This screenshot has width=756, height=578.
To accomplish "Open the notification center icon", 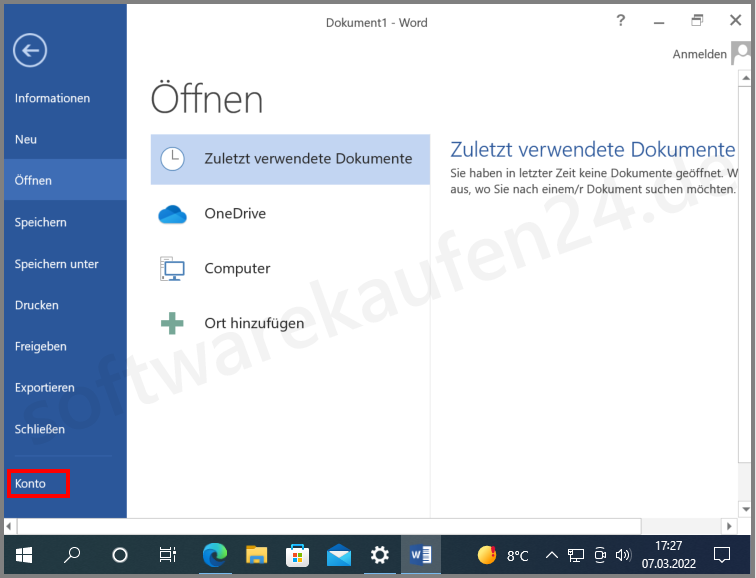I will (x=722, y=555).
